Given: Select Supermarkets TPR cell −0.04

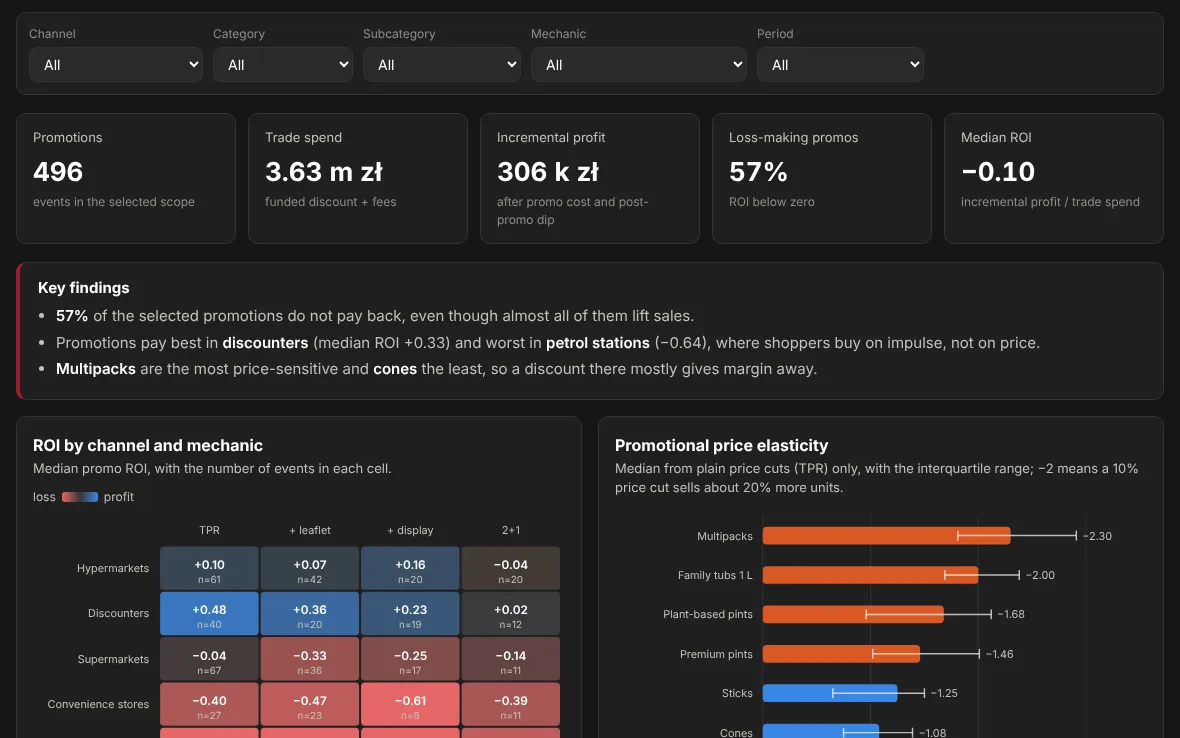Looking at the screenshot, I should coord(209,659).
